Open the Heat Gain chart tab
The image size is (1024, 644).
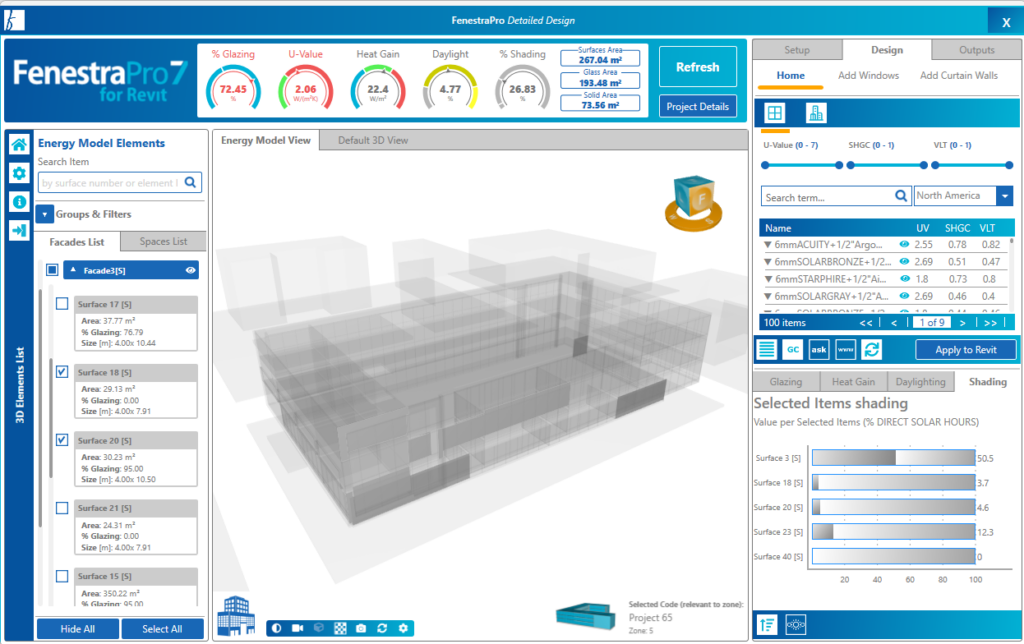[x=853, y=381]
